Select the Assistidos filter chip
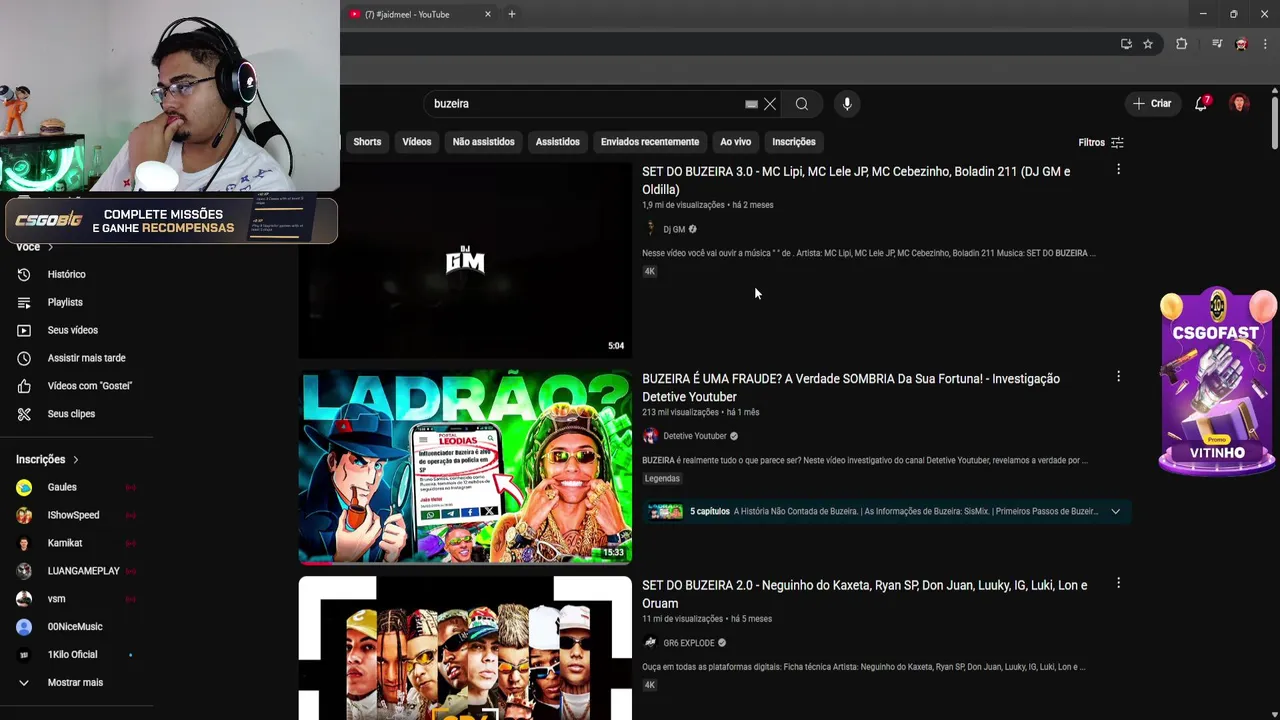1280x720 pixels. tap(557, 142)
